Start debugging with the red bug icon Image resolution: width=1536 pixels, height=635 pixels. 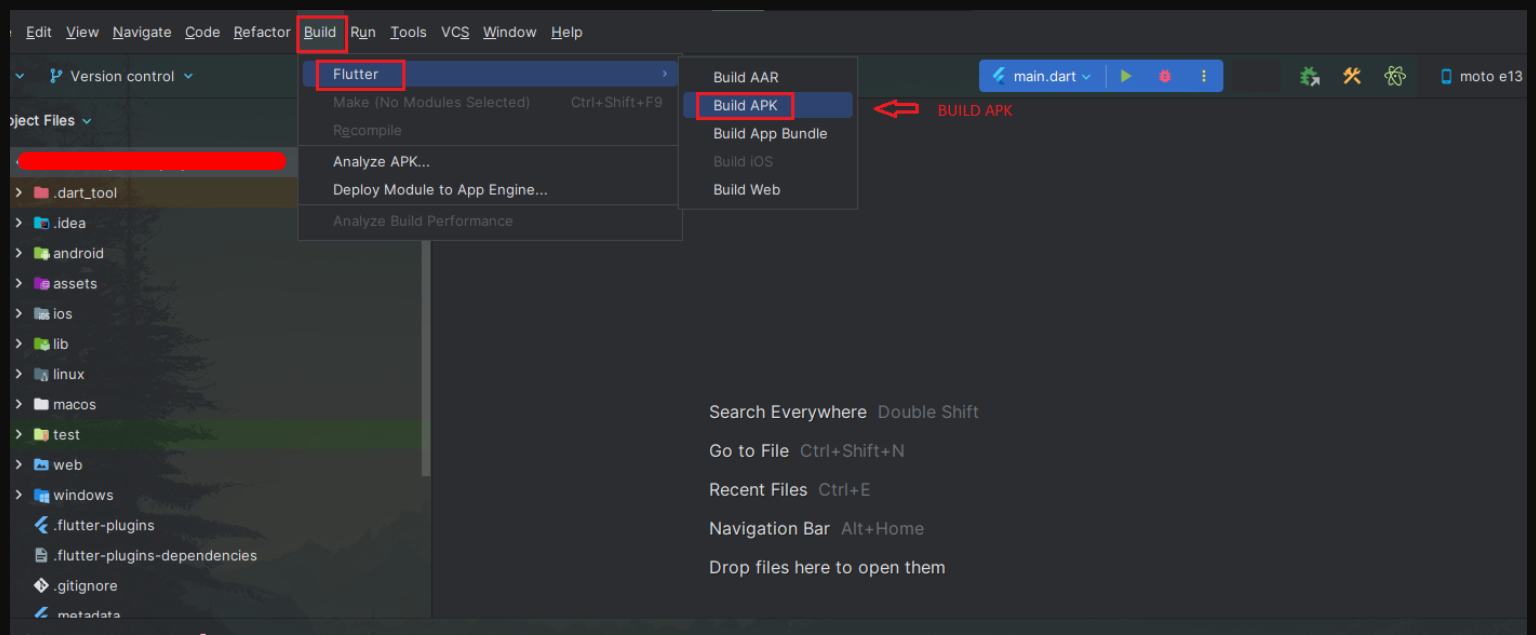tap(1164, 76)
